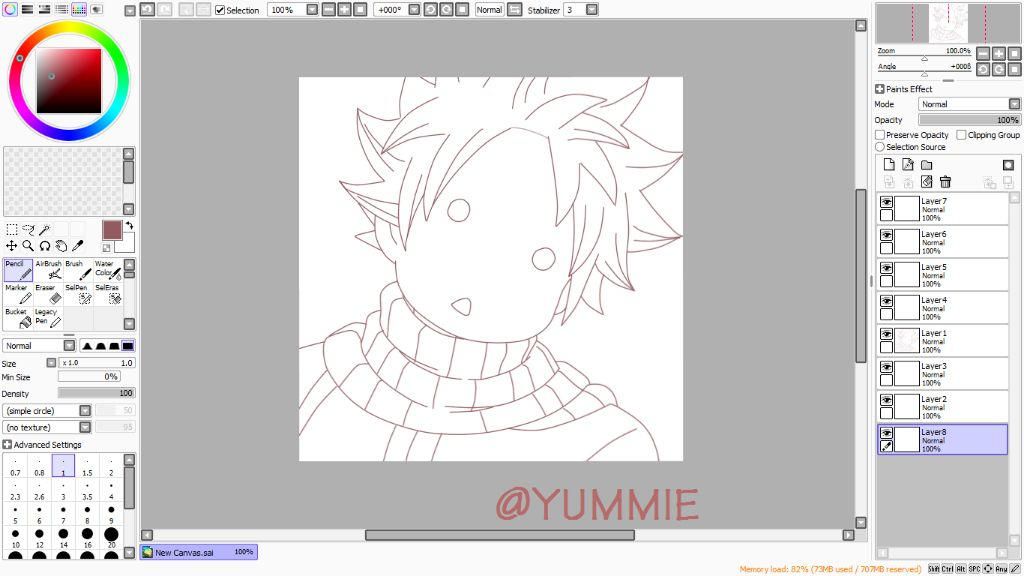Click zoom-out minus button in Navigator
The height and width of the screenshot is (576, 1024).
click(x=983, y=54)
